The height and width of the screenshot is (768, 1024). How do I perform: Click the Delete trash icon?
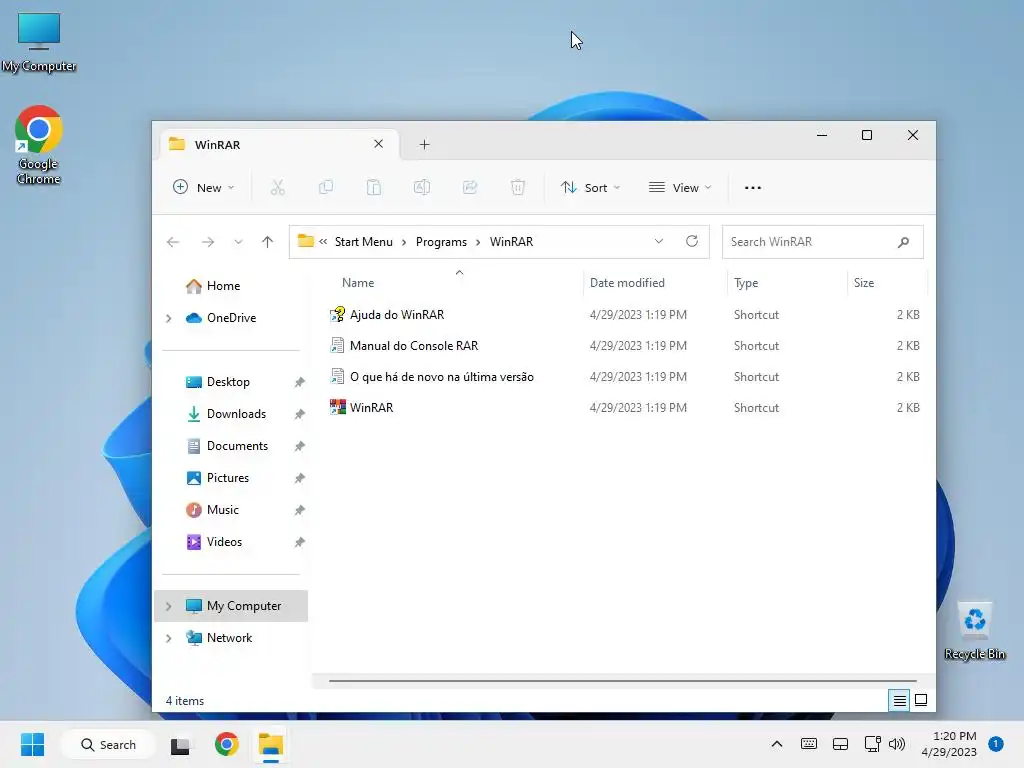tap(518, 188)
